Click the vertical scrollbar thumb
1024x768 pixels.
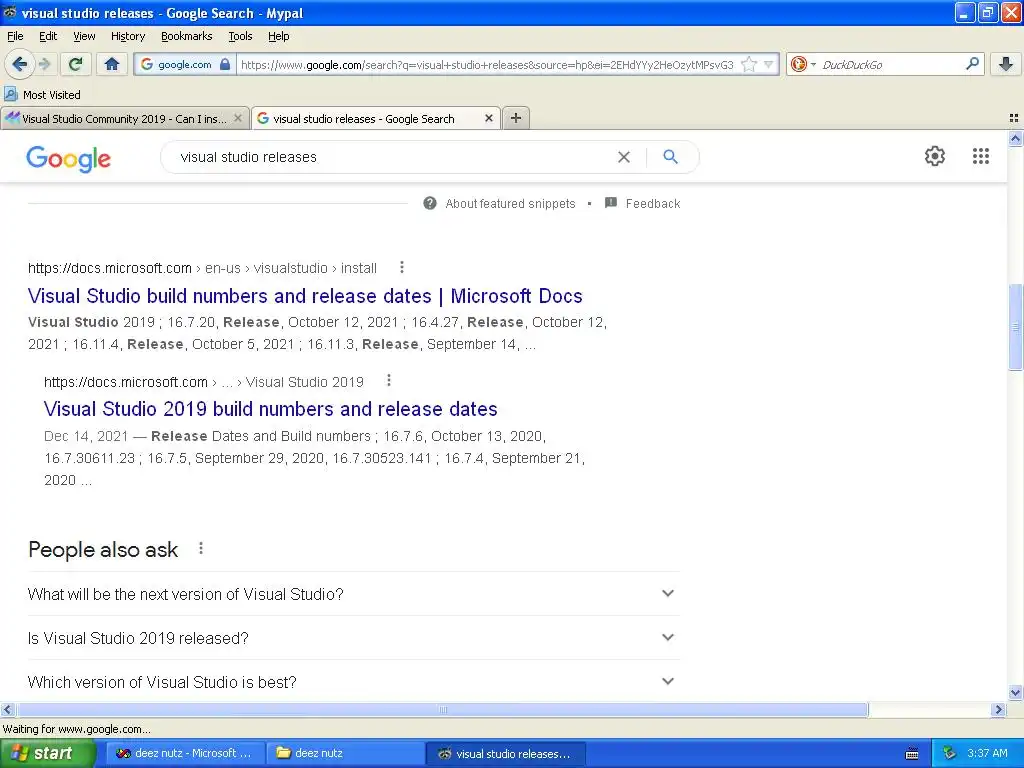click(1015, 327)
